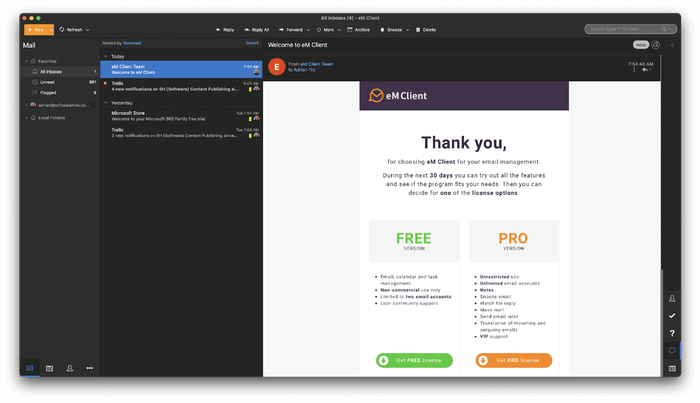Screen dimensions: 700x403
Task: Expand the adrian@softwarehow account
Action: 26,105
